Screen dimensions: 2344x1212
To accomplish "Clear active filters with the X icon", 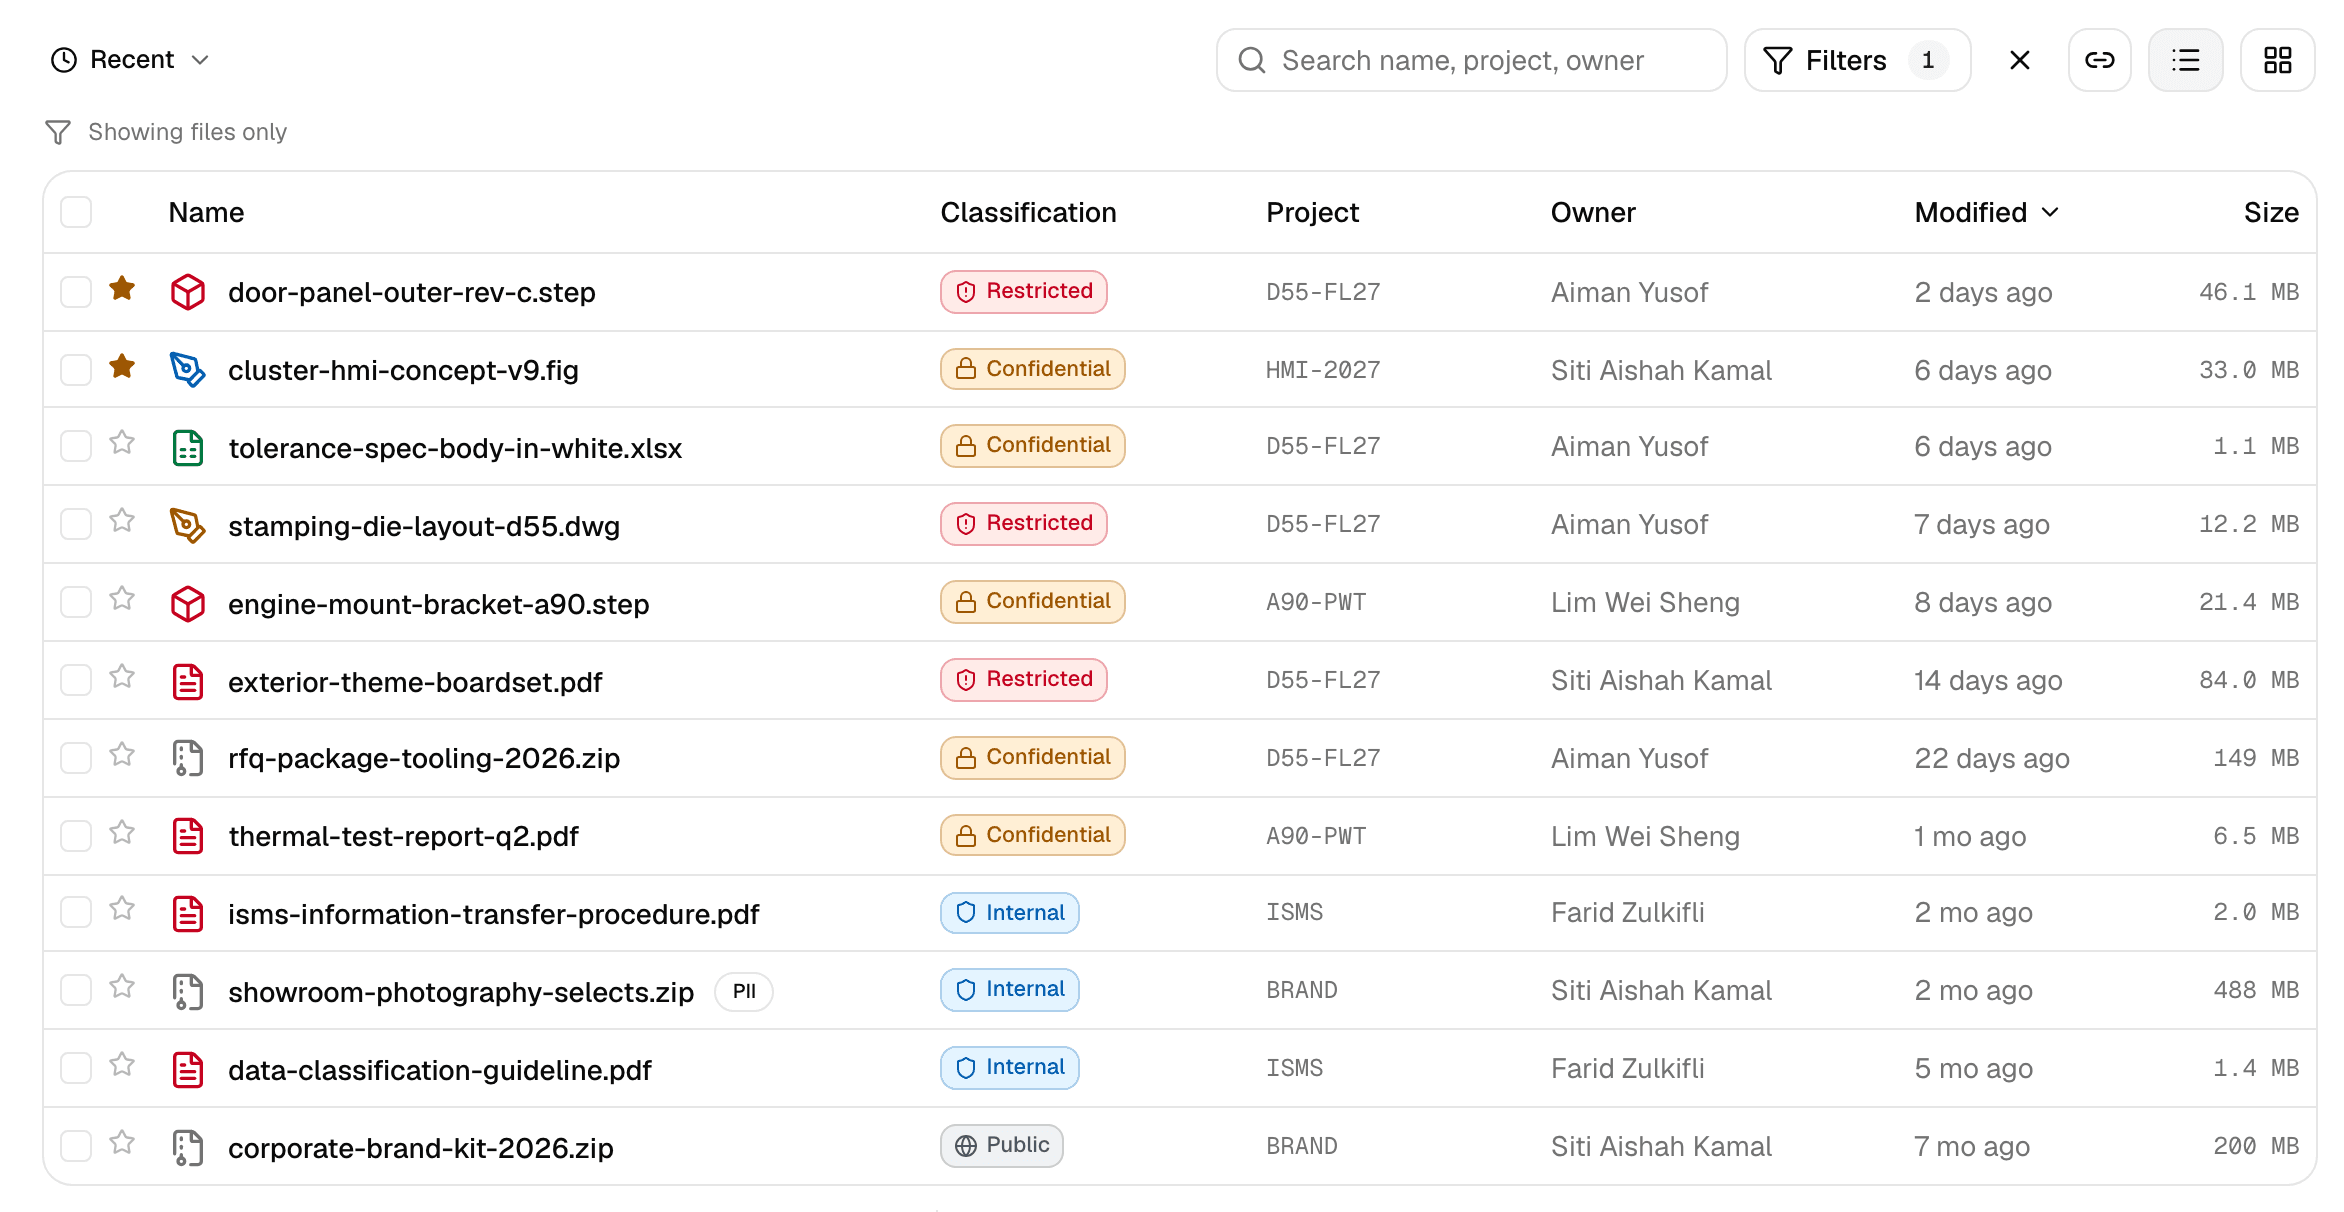I will (x=2020, y=60).
